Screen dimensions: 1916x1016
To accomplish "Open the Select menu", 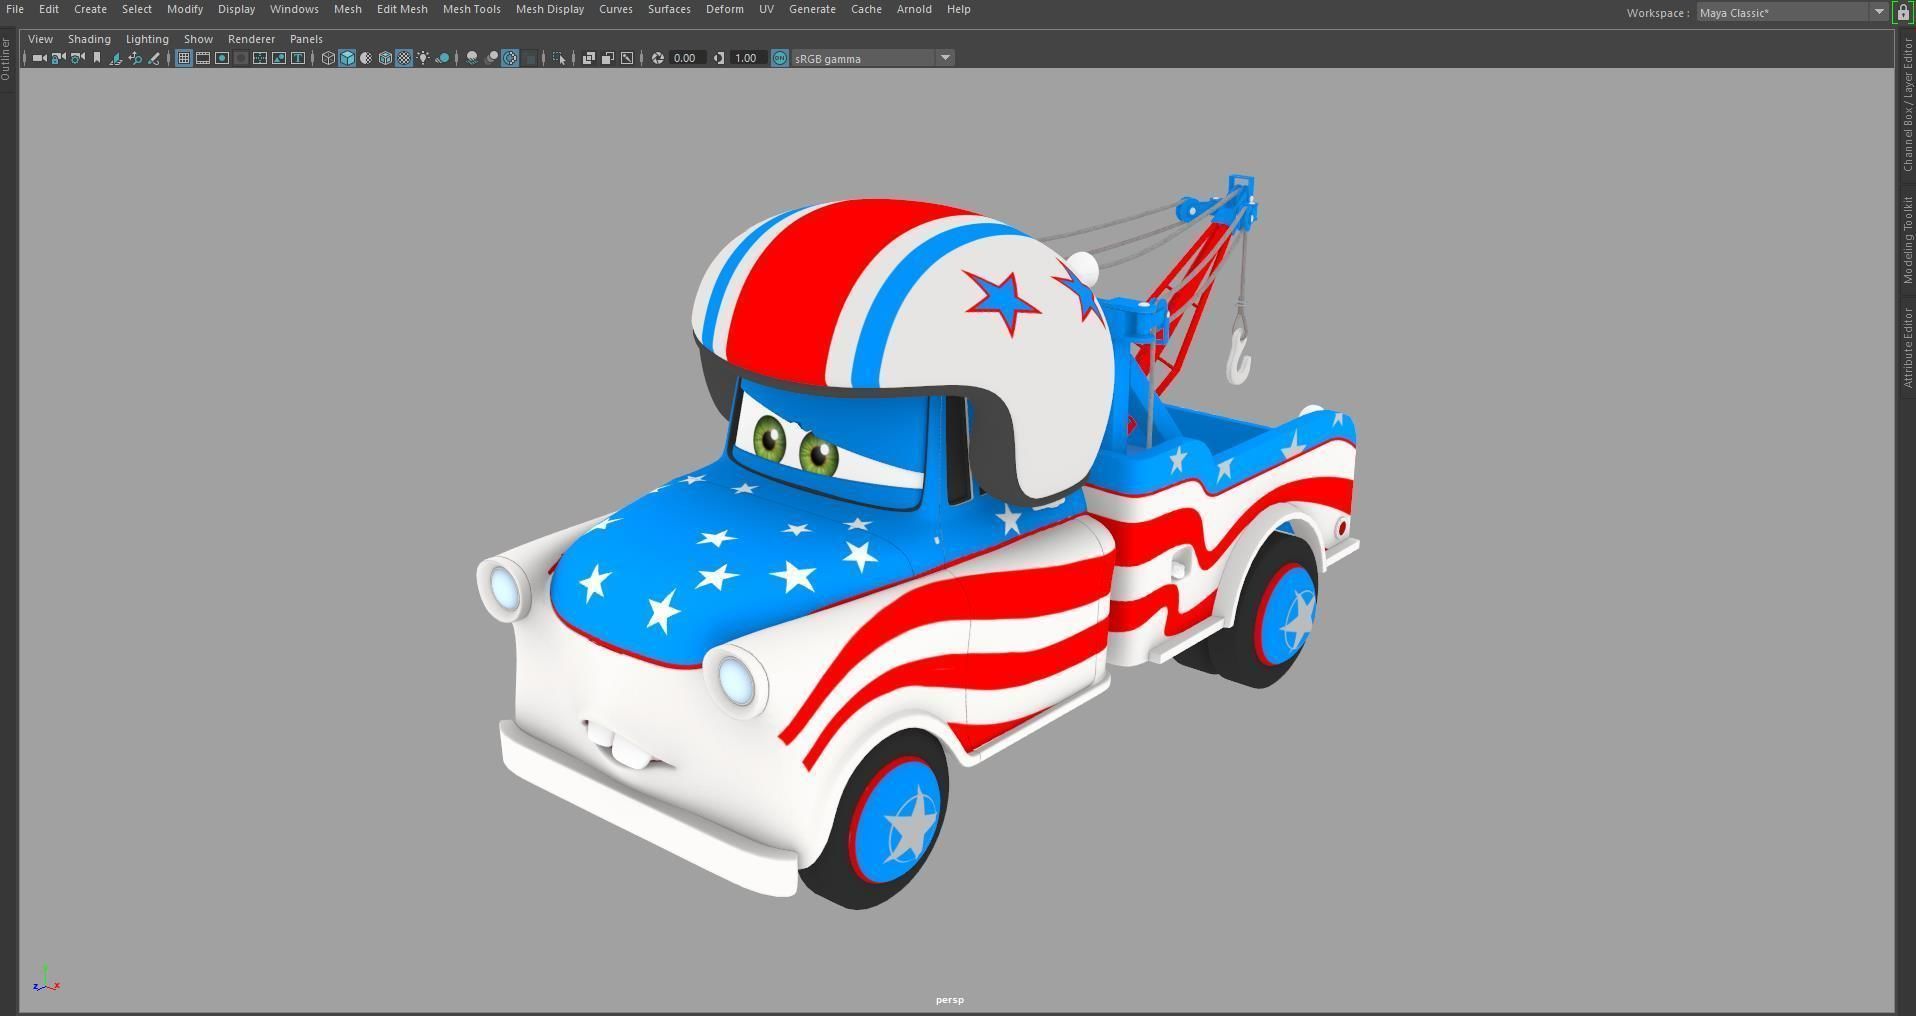I will coord(137,9).
